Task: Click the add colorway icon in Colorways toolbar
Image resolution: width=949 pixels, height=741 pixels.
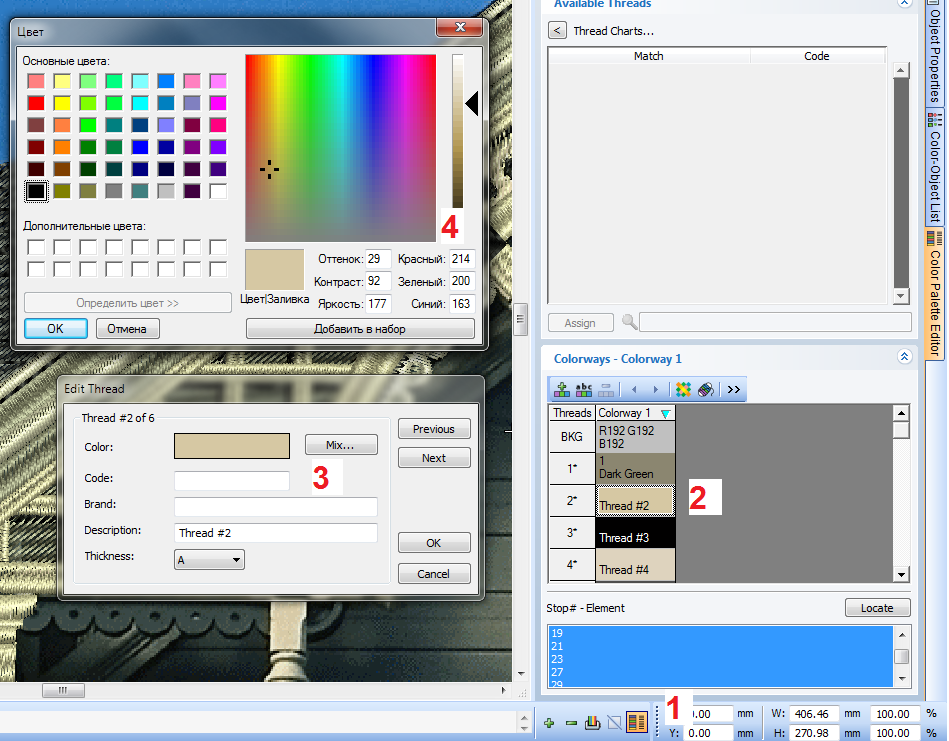Action: [561, 390]
